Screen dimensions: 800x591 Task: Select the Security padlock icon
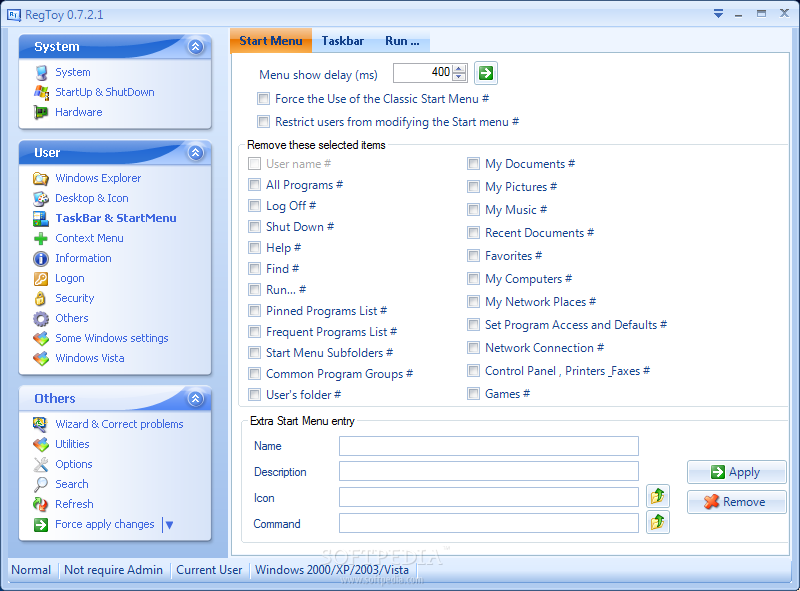[41, 299]
